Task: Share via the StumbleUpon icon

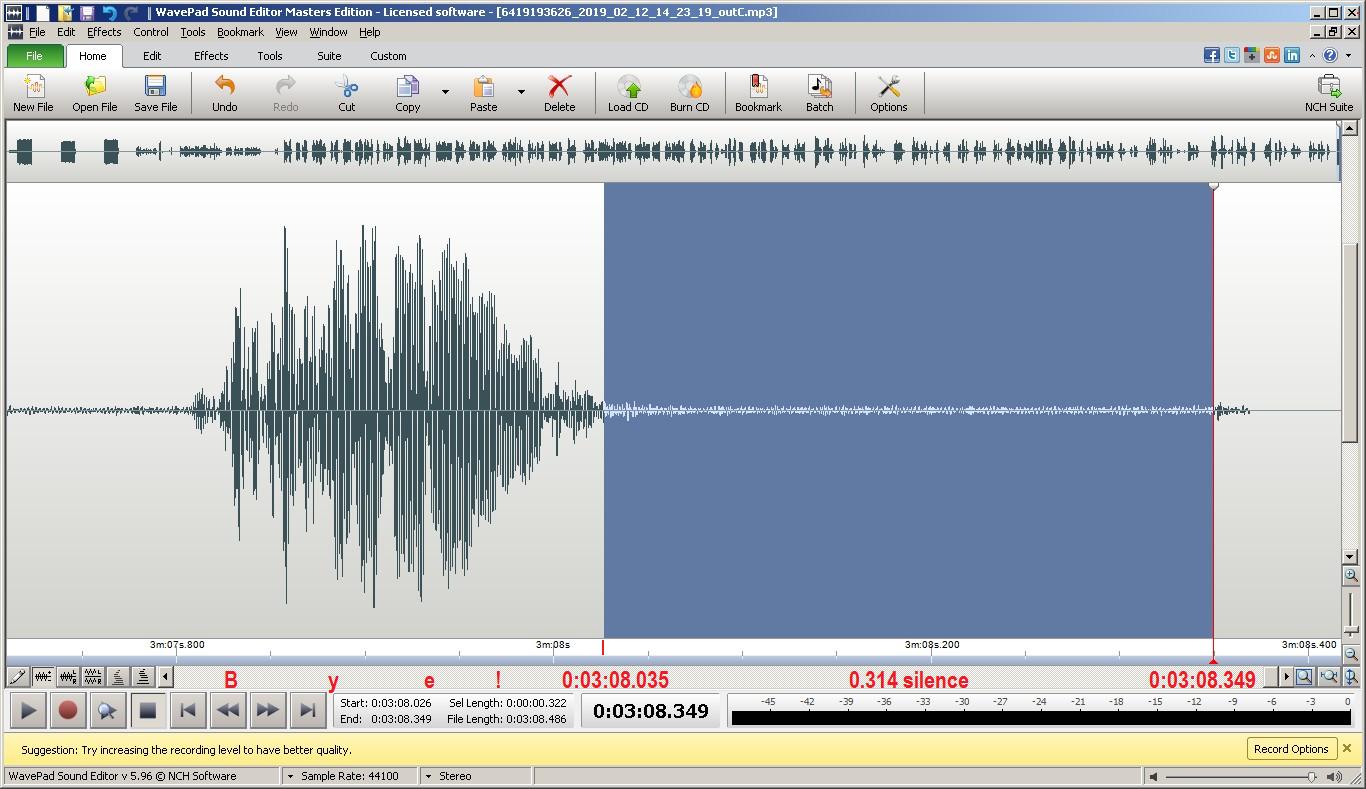Action: (1272, 56)
